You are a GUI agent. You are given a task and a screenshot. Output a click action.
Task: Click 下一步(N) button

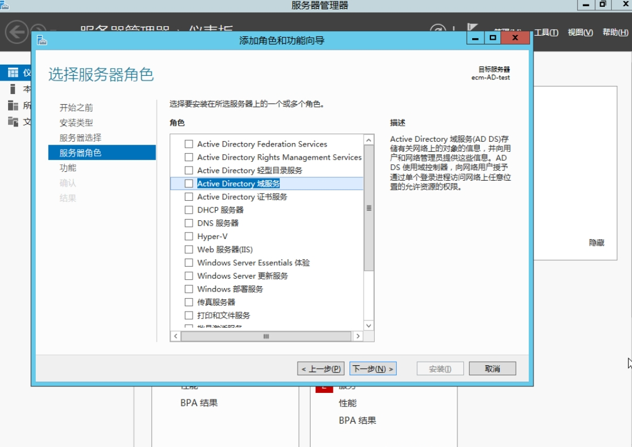(373, 368)
